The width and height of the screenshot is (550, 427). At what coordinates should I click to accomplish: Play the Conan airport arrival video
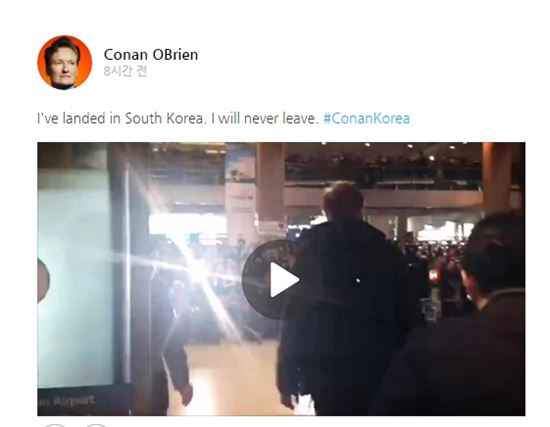pyautogui.click(x=281, y=279)
